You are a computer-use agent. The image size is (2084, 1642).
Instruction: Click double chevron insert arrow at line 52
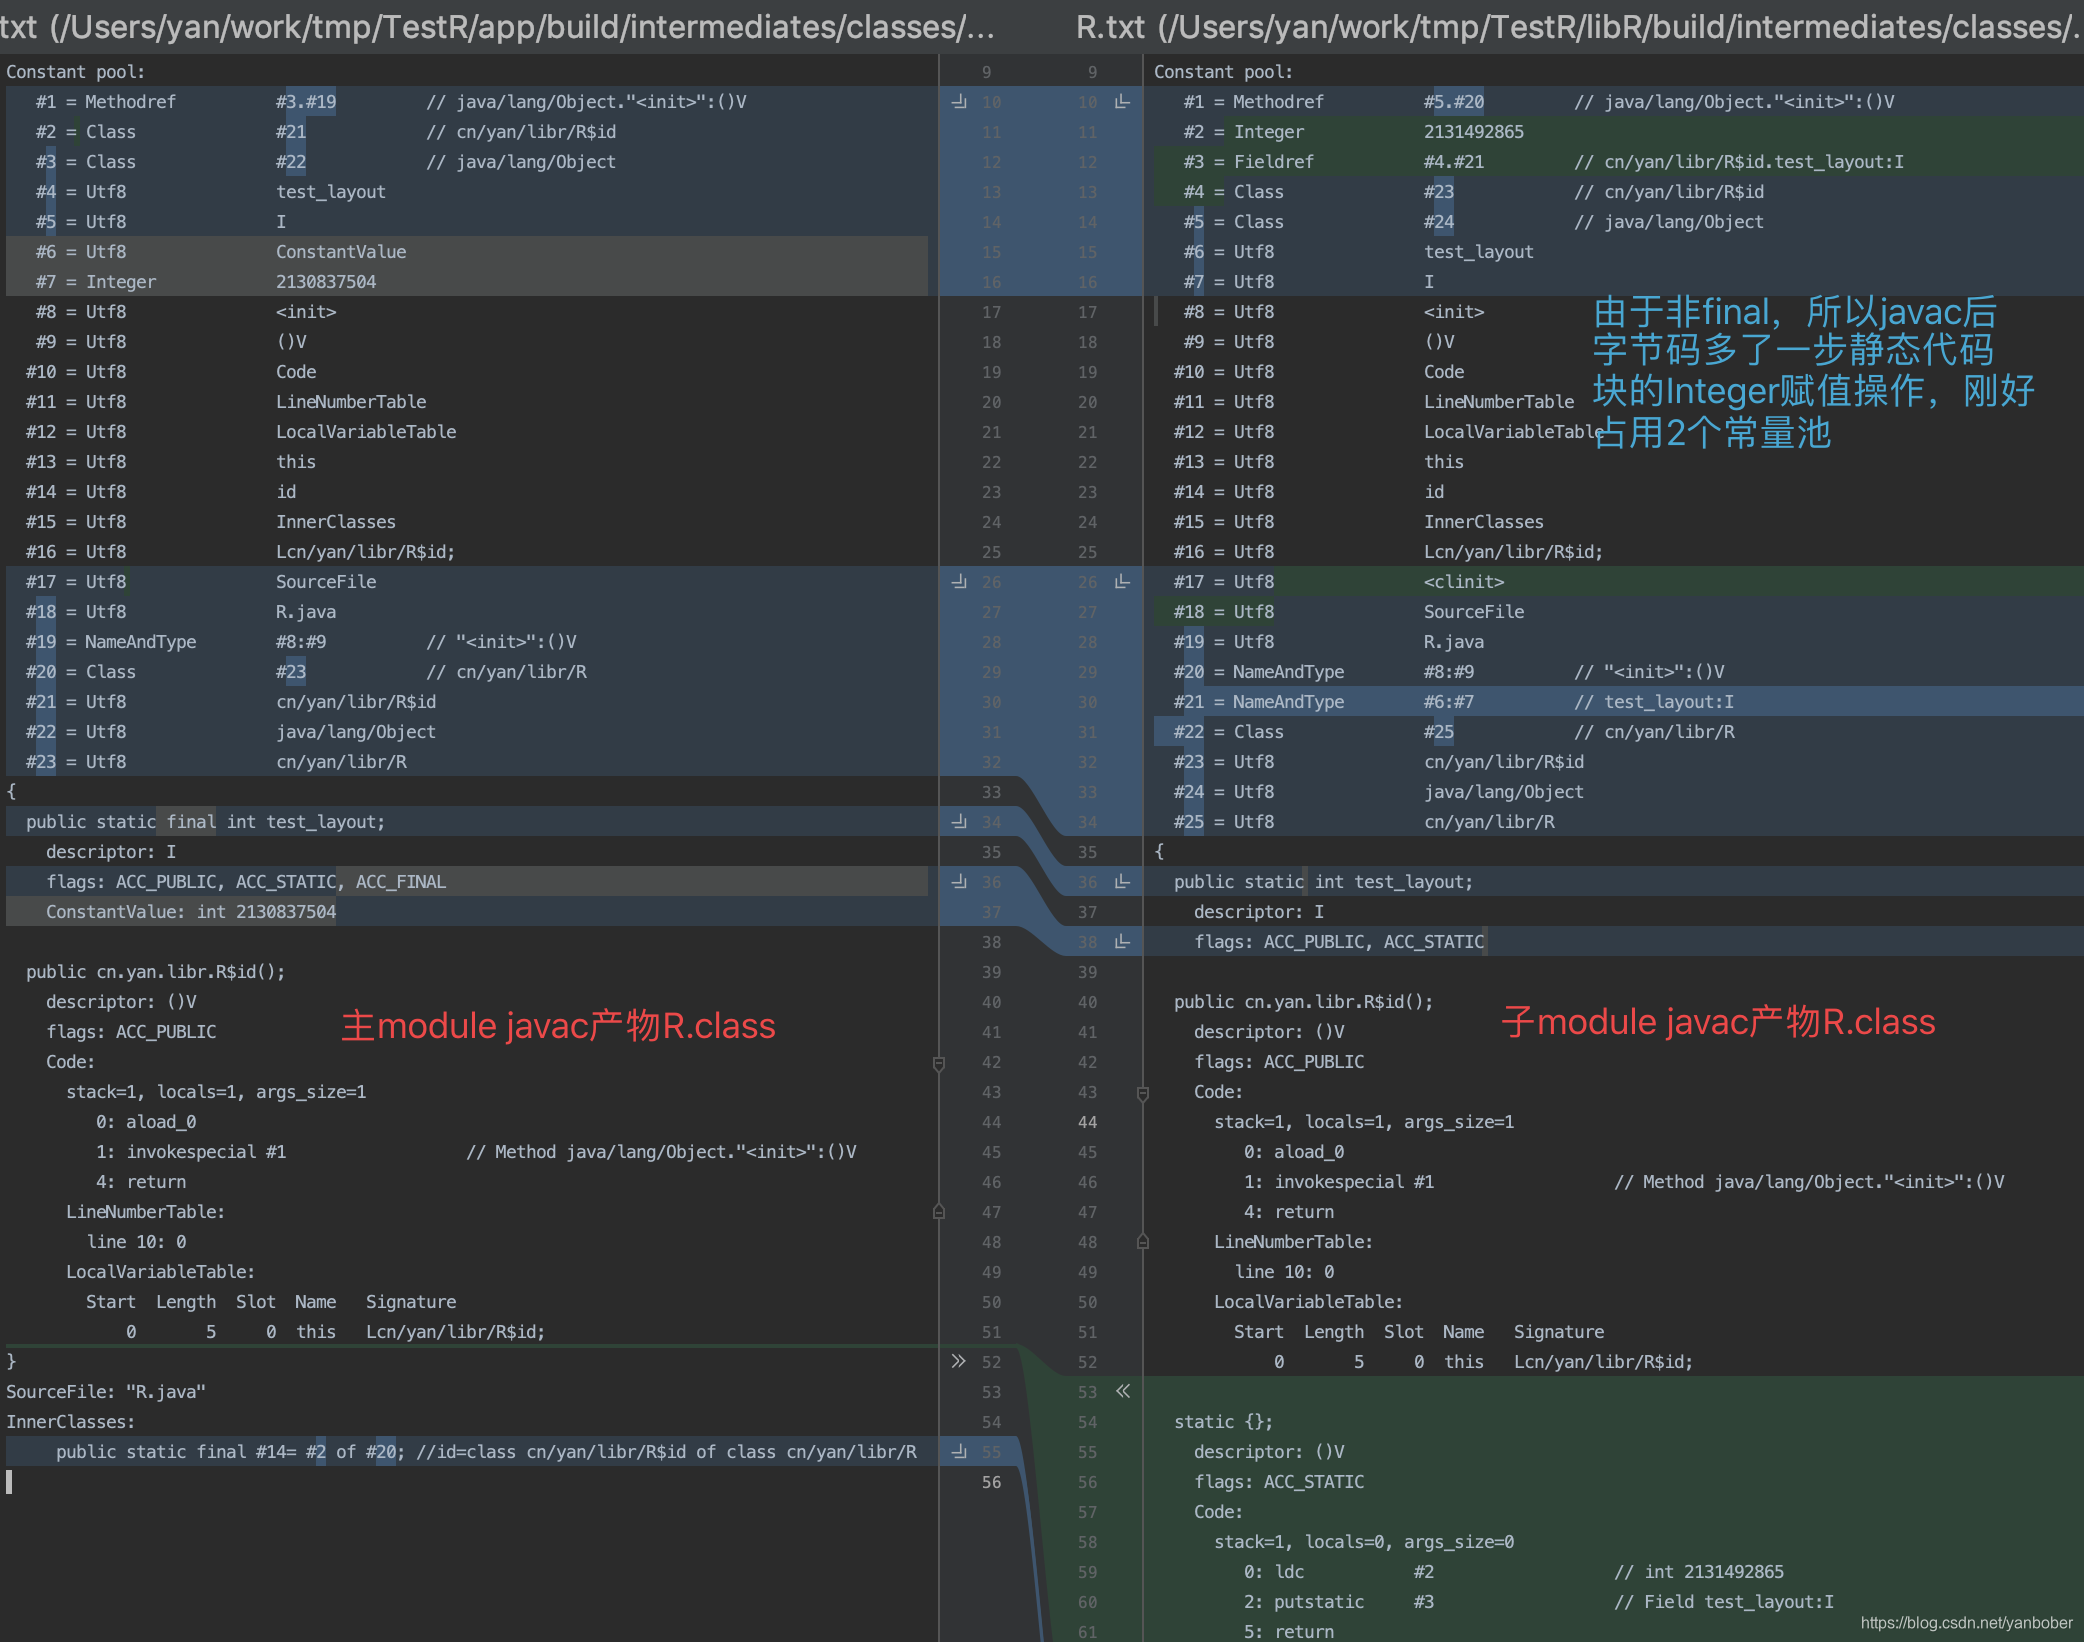click(x=958, y=1361)
